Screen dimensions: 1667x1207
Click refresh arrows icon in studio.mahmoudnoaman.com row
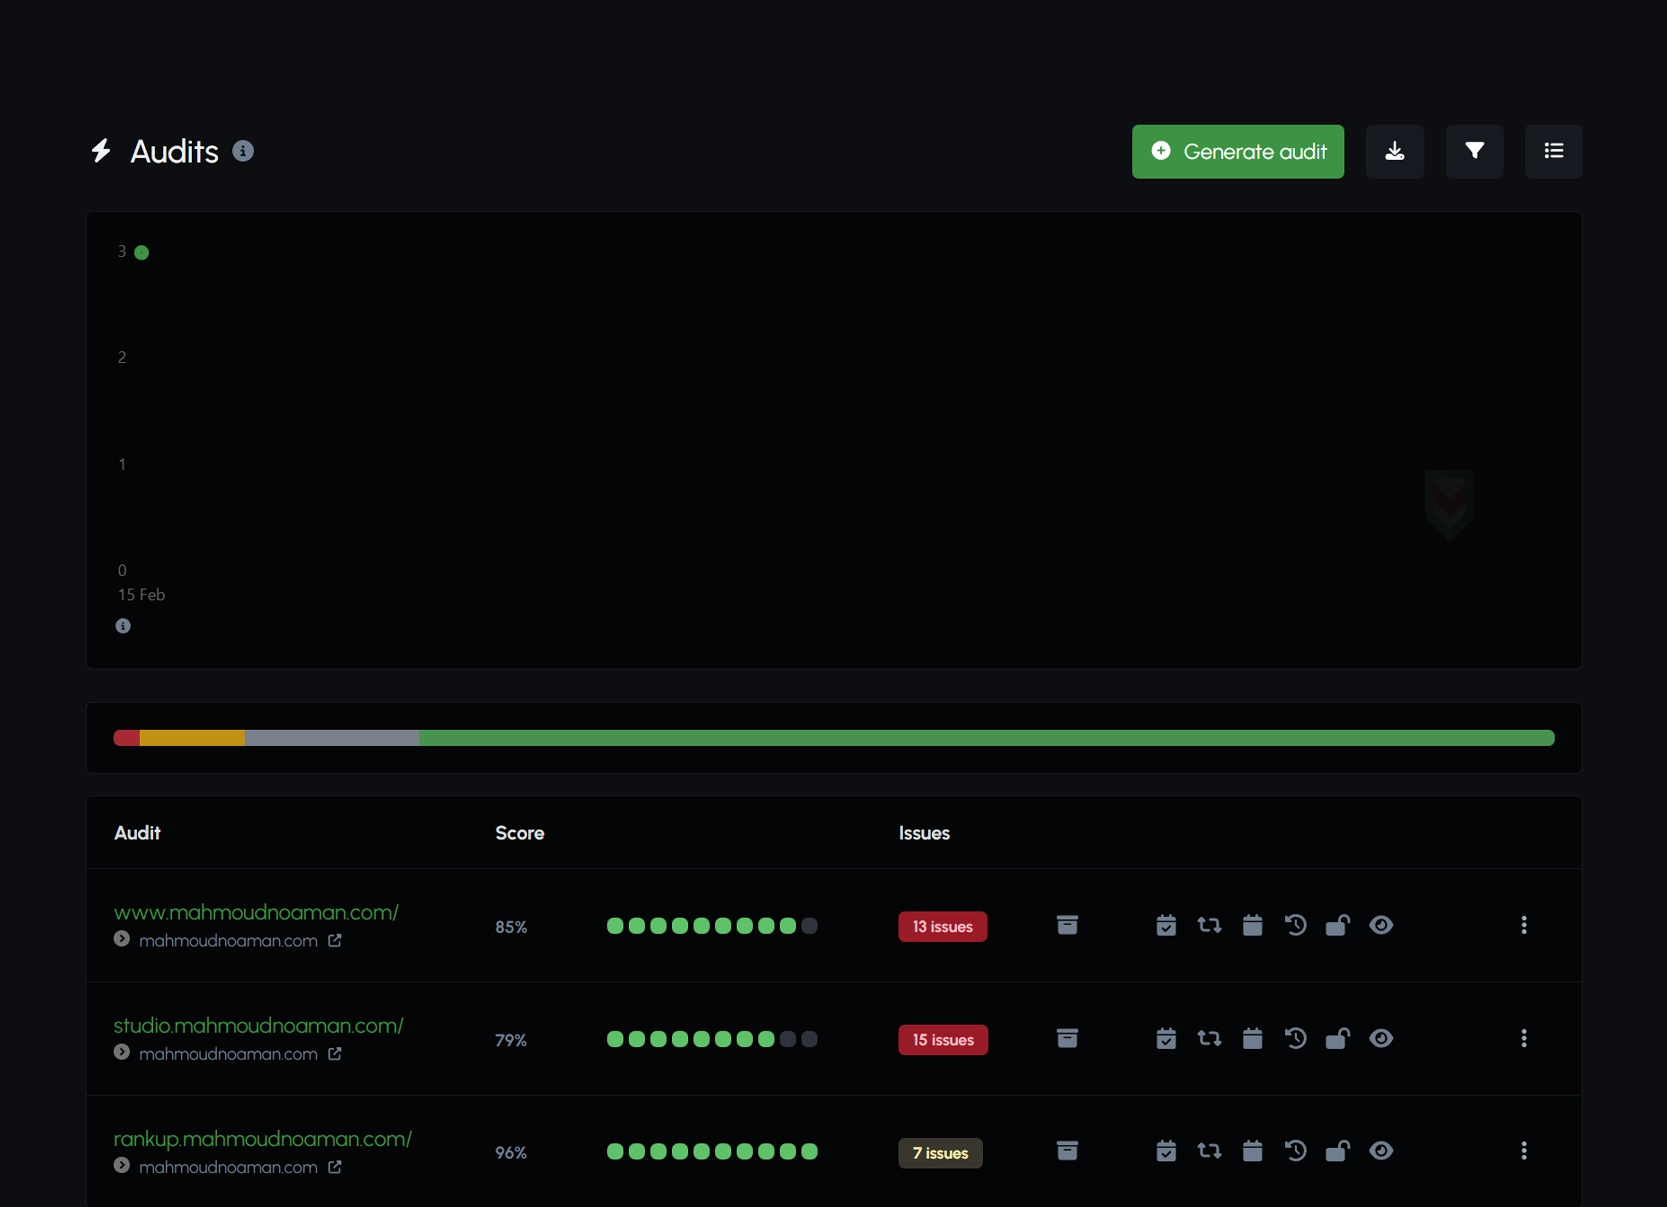[1209, 1038]
